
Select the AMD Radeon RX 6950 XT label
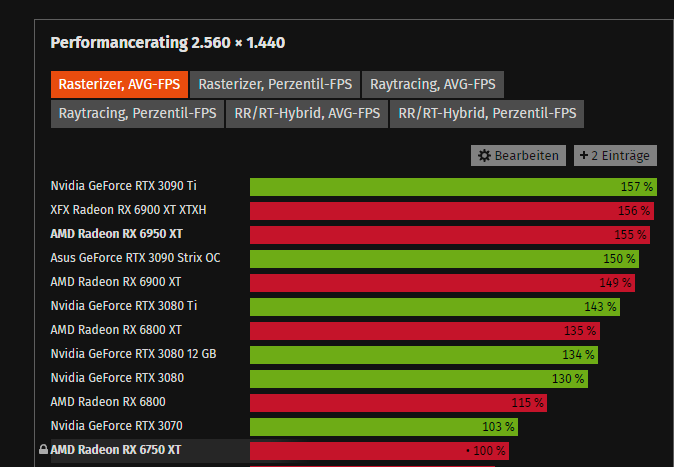[116, 234]
